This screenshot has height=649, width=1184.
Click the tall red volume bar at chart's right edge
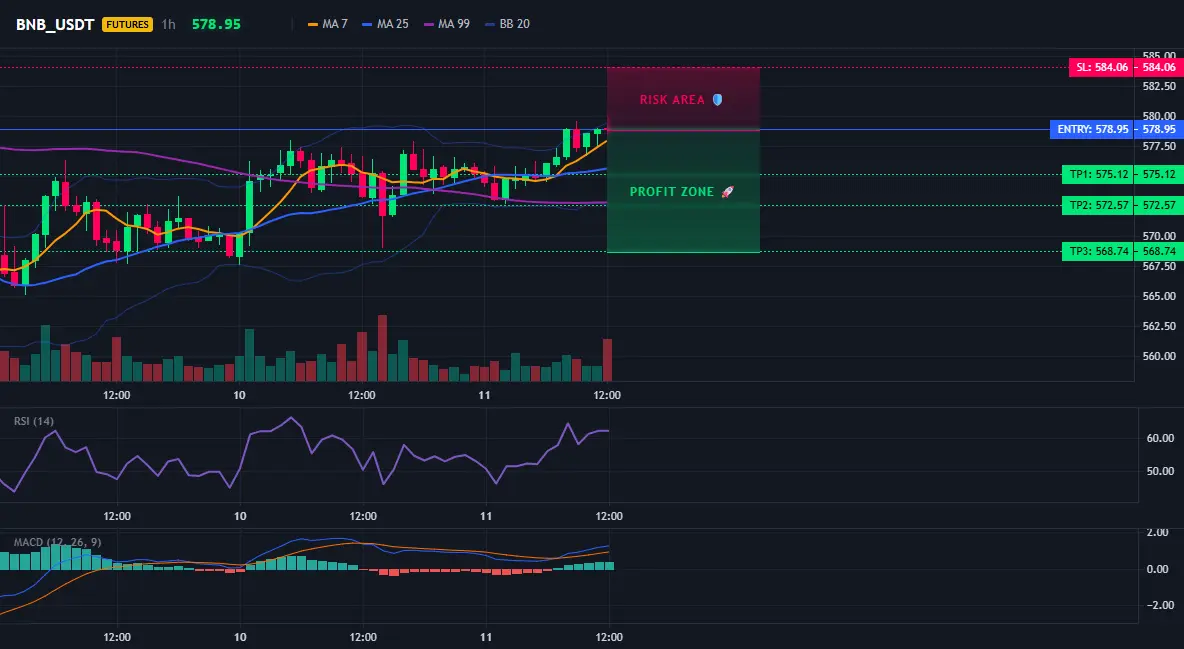pos(607,360)
